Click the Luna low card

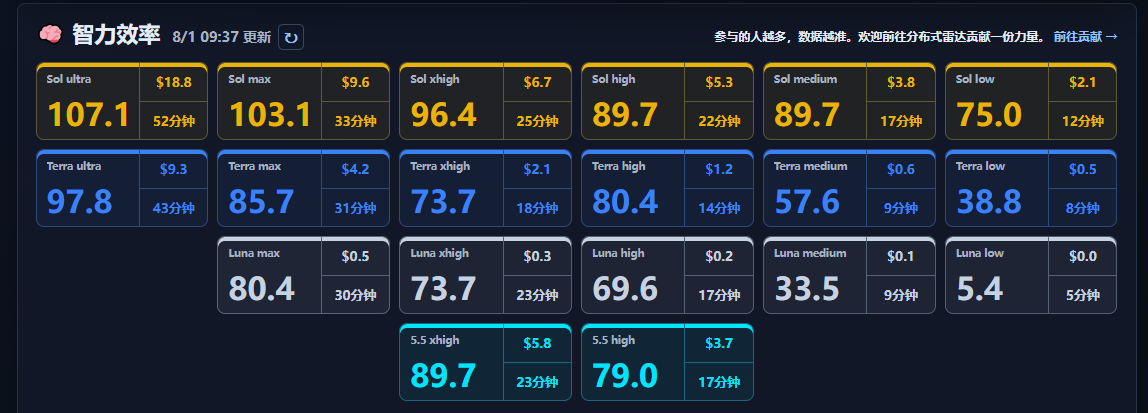(x=1031, y=275)
